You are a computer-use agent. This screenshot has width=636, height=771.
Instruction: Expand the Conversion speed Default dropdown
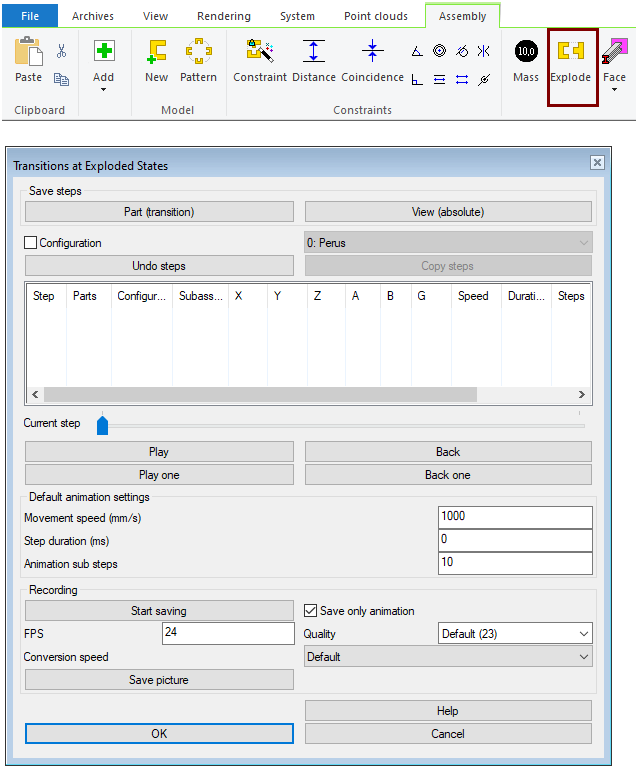click(x=447, y=657)
